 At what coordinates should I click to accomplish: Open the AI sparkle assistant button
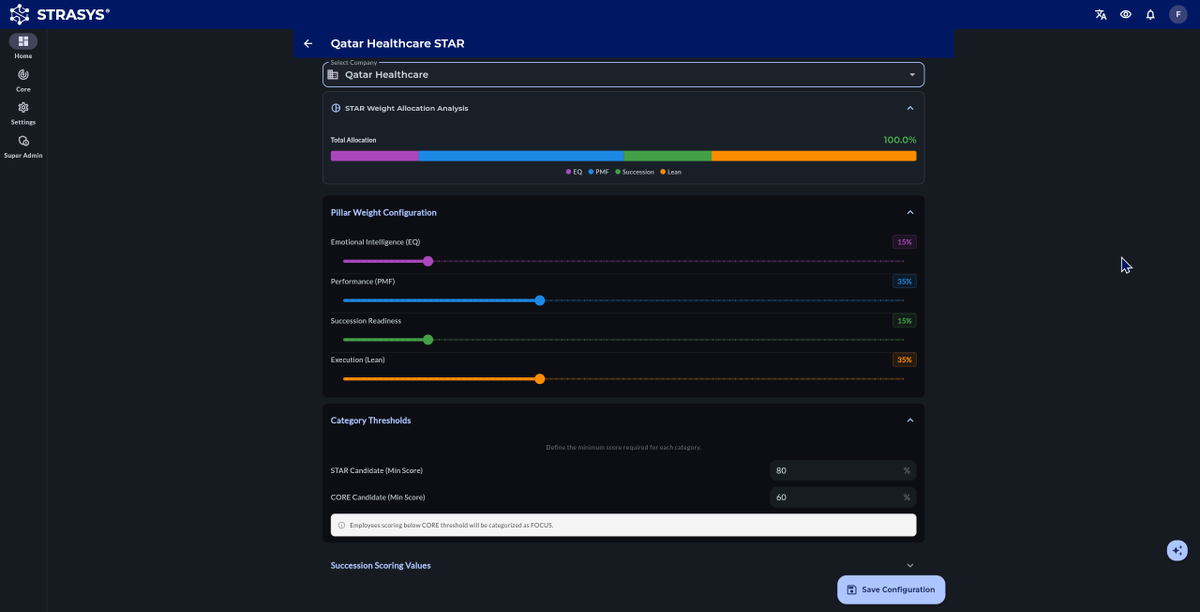pyautogui.click(x=1177, y=550)
